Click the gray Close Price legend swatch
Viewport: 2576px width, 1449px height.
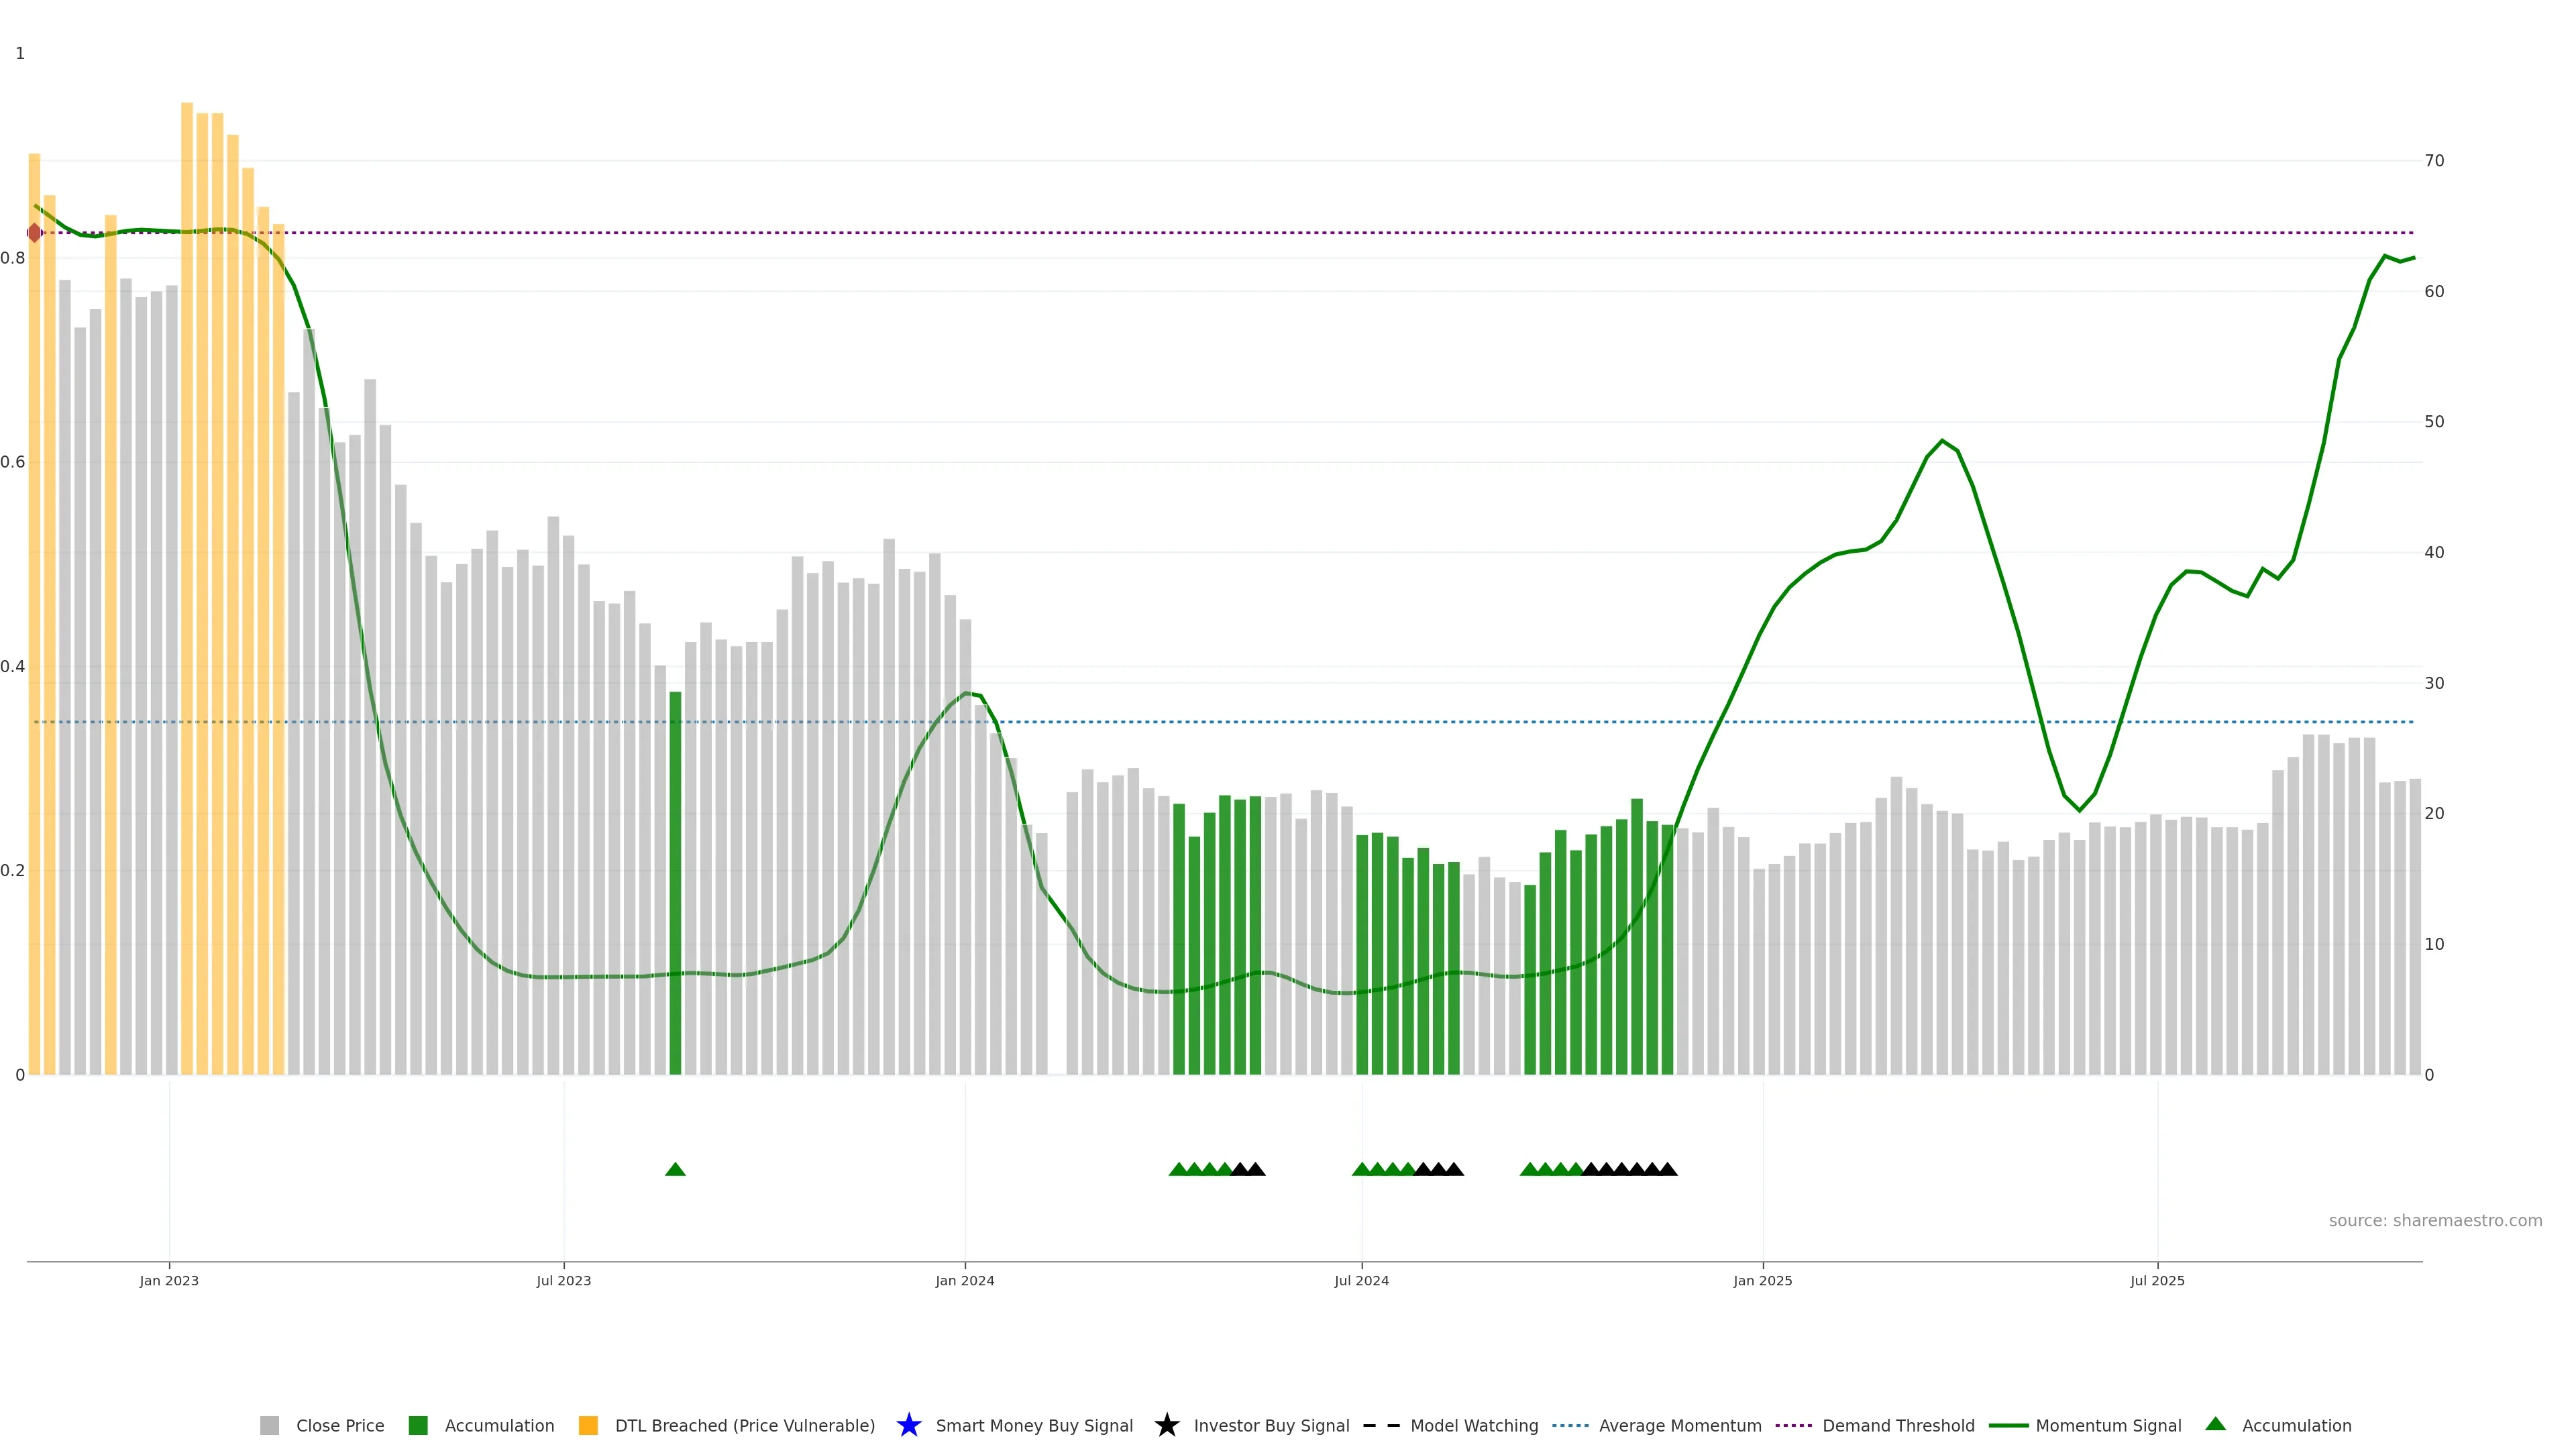[x=269, y=1426]
